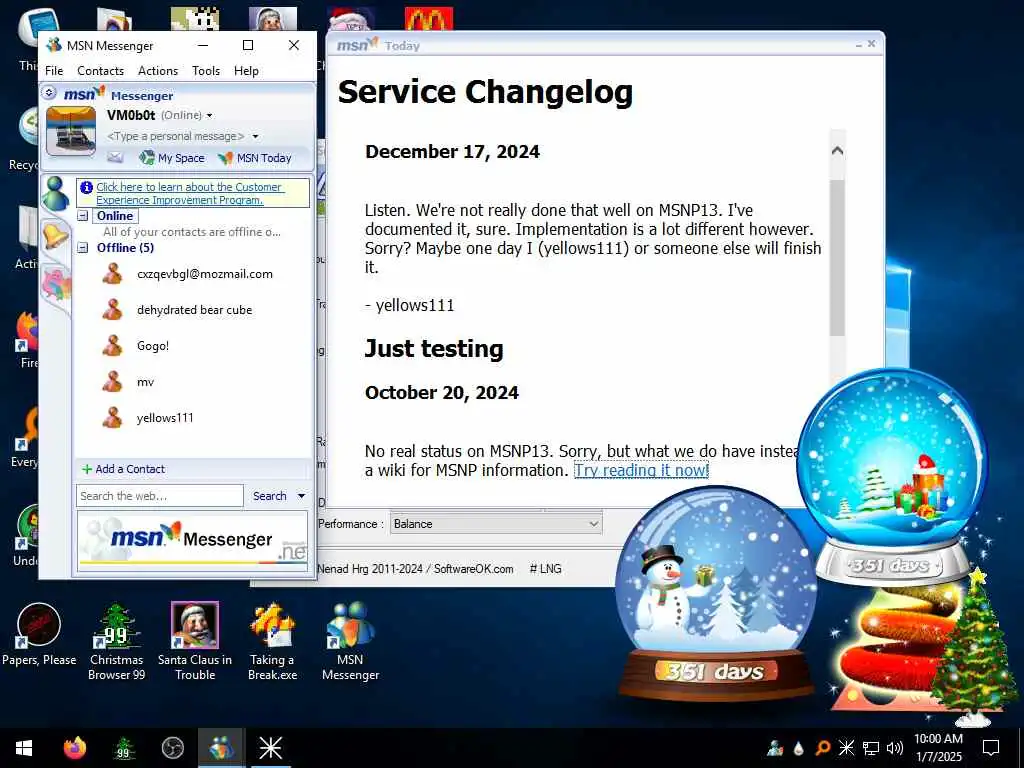This screenshot has height=768, width=1024.
Task: Select the Taking a Break.exe desktop icon
Action: click(x=272, y=641)
